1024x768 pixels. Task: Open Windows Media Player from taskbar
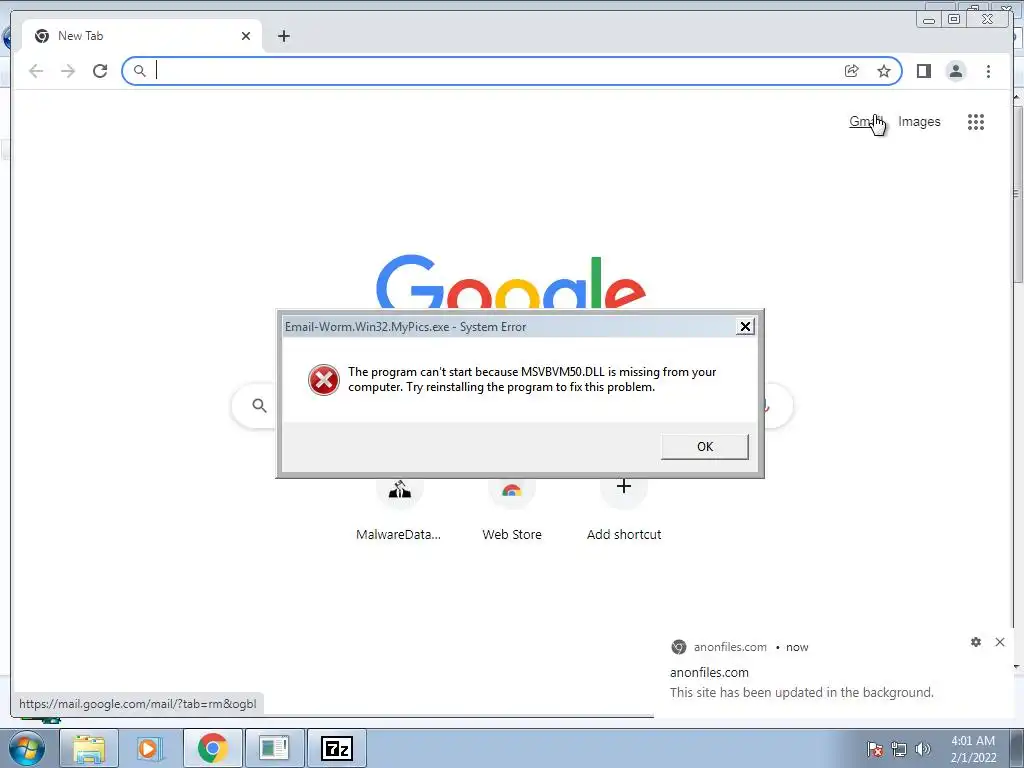click(150, 748)
